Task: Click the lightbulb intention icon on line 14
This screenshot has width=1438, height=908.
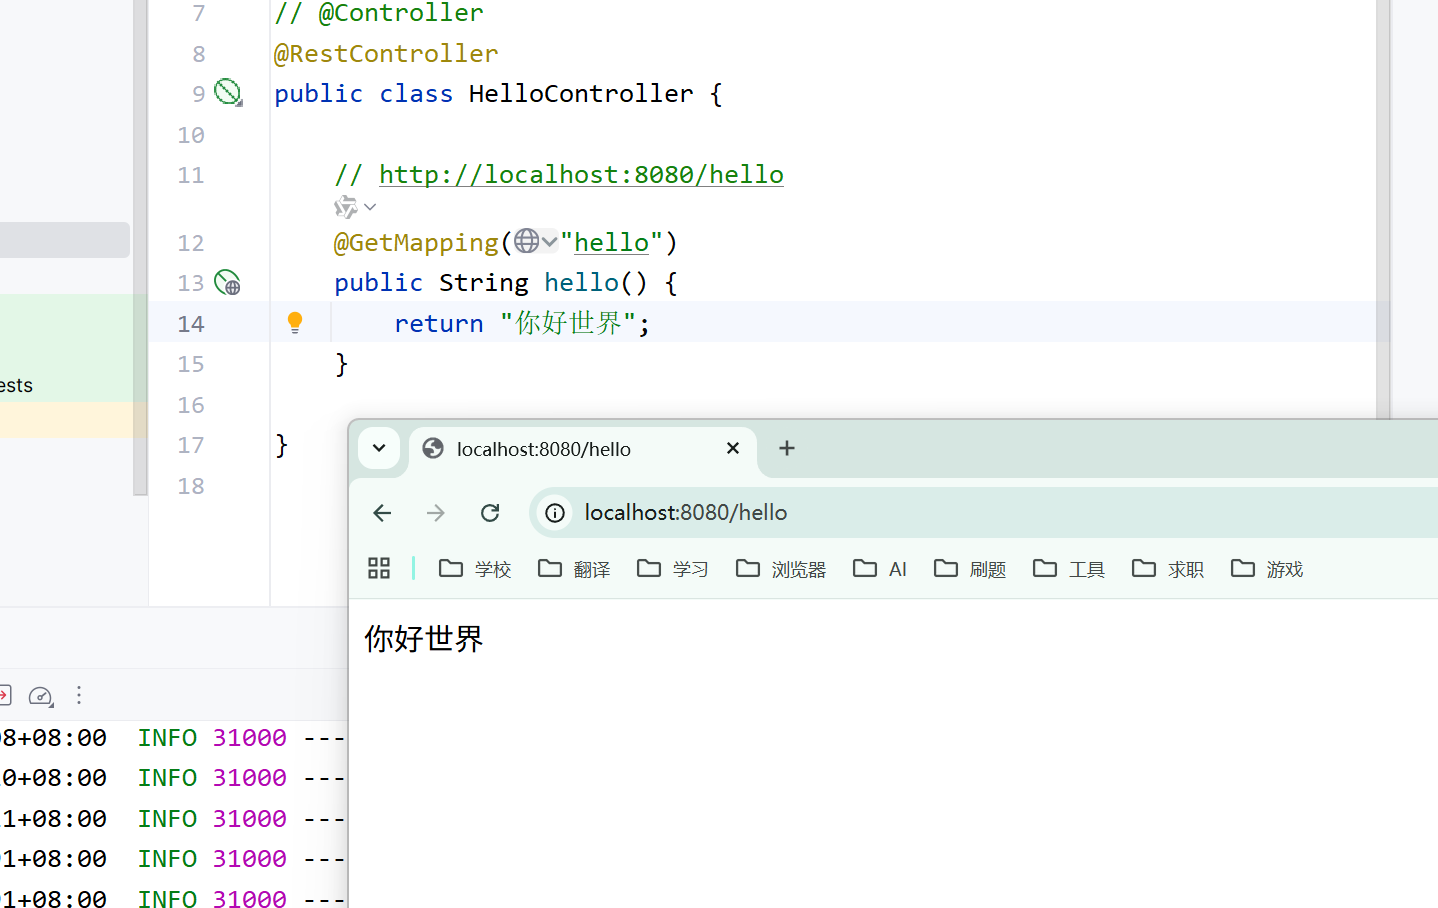Action: click(295, 322)
